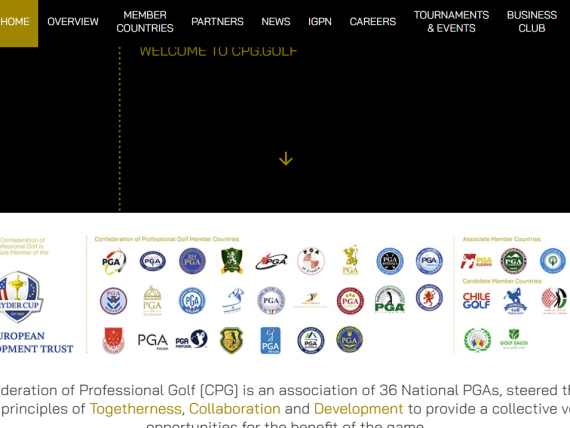Click the black-red-yellow ribbon PGA logo
This screenshot has width=570, height=428.
(x=113, y=261)
